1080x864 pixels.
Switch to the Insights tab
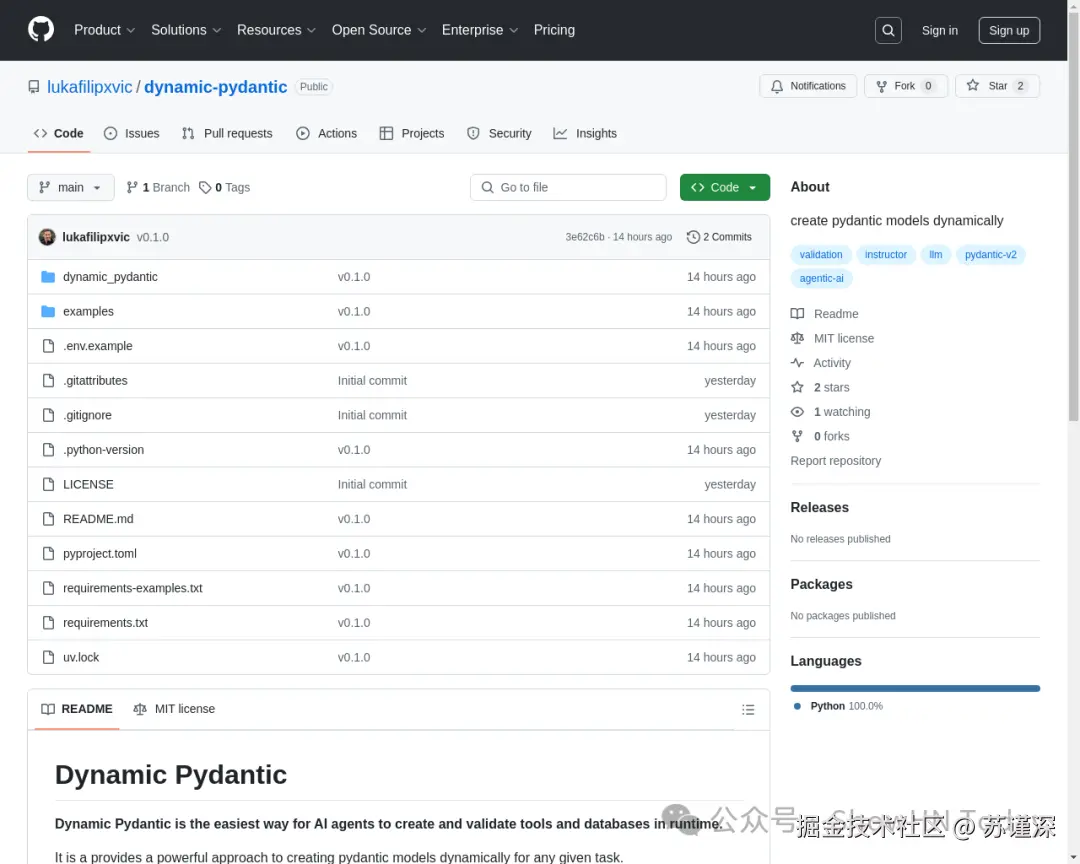point(585,134)
